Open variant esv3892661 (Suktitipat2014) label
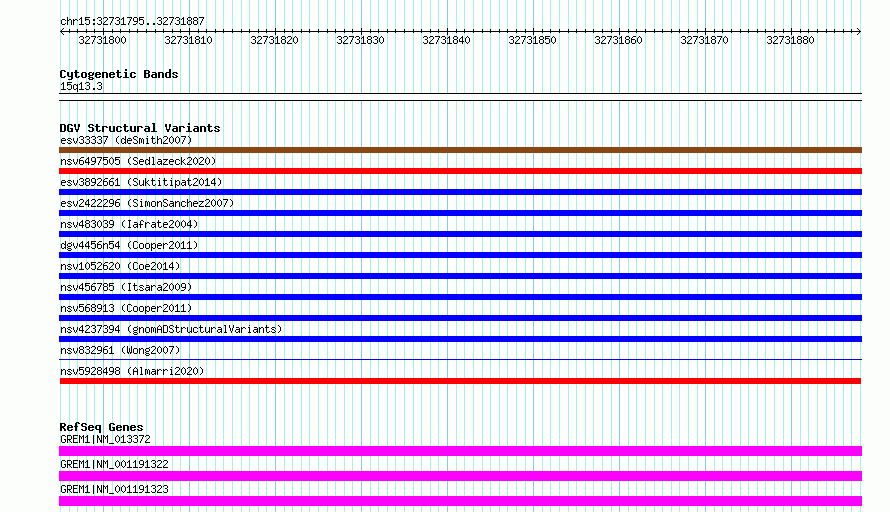This screenshot has width=890, height=512. (x=141, y=182)
